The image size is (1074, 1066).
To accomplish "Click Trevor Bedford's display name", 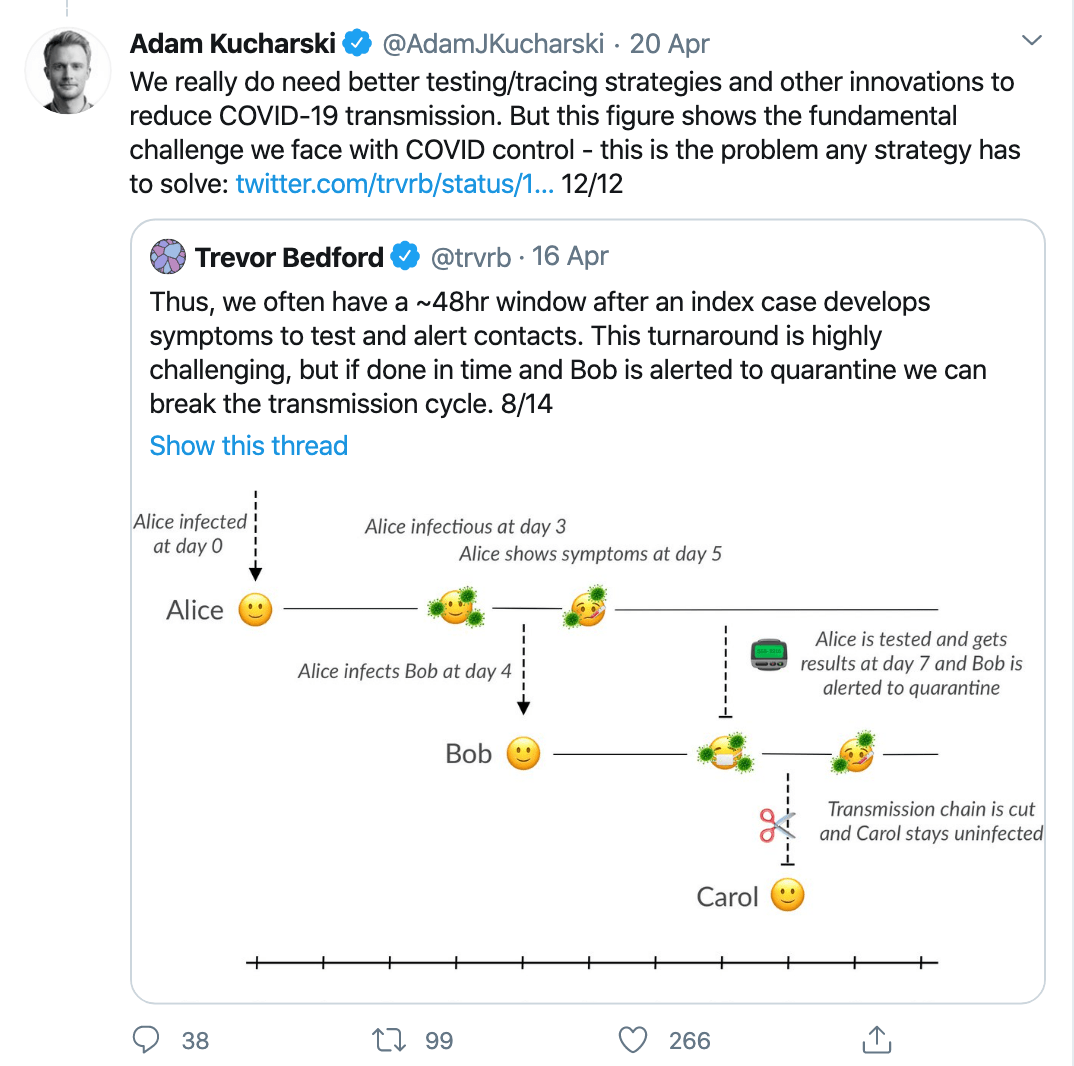I will pyautogui.click(x=289, y=257).
